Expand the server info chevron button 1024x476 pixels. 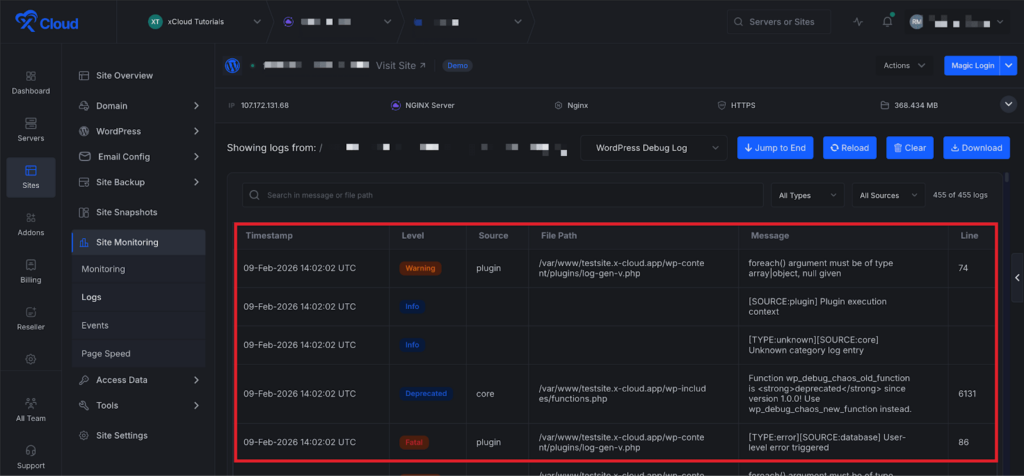click(1007, 104)
